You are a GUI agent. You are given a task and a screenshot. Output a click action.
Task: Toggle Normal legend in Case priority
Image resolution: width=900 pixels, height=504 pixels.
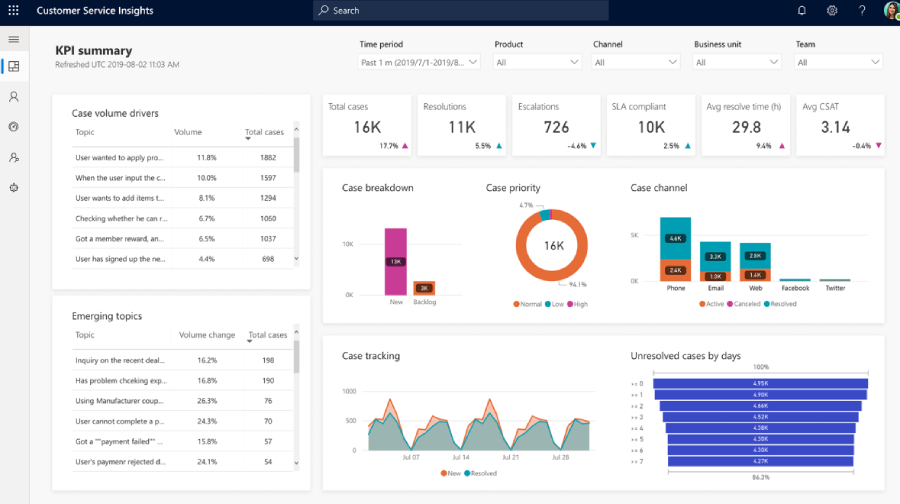[x=527, y=304]
